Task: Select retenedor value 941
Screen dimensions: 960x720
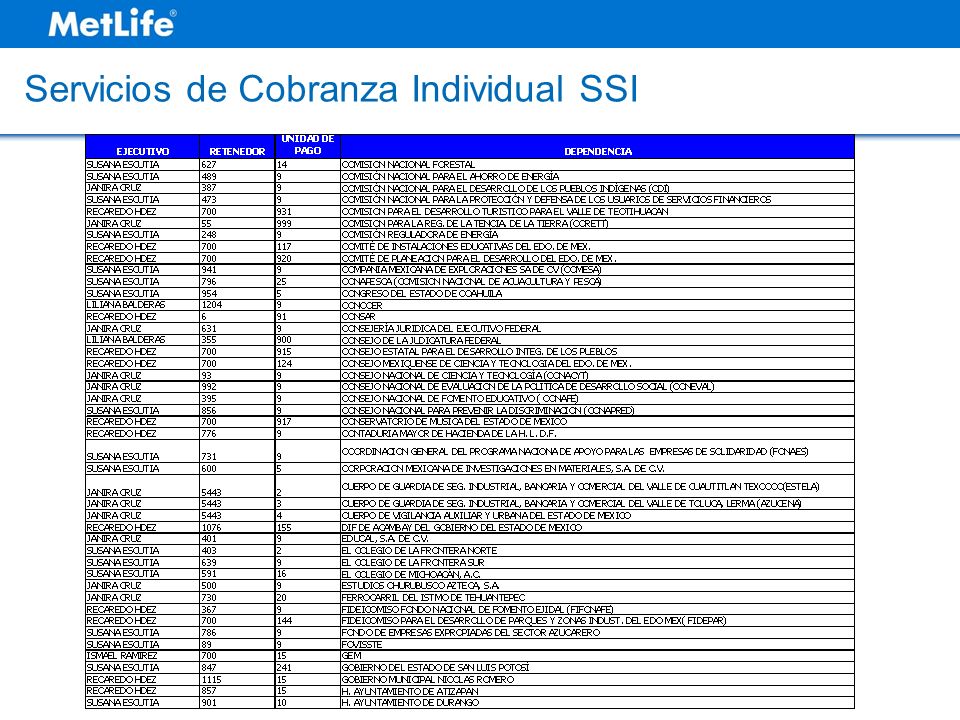Action: coord(209,270)
